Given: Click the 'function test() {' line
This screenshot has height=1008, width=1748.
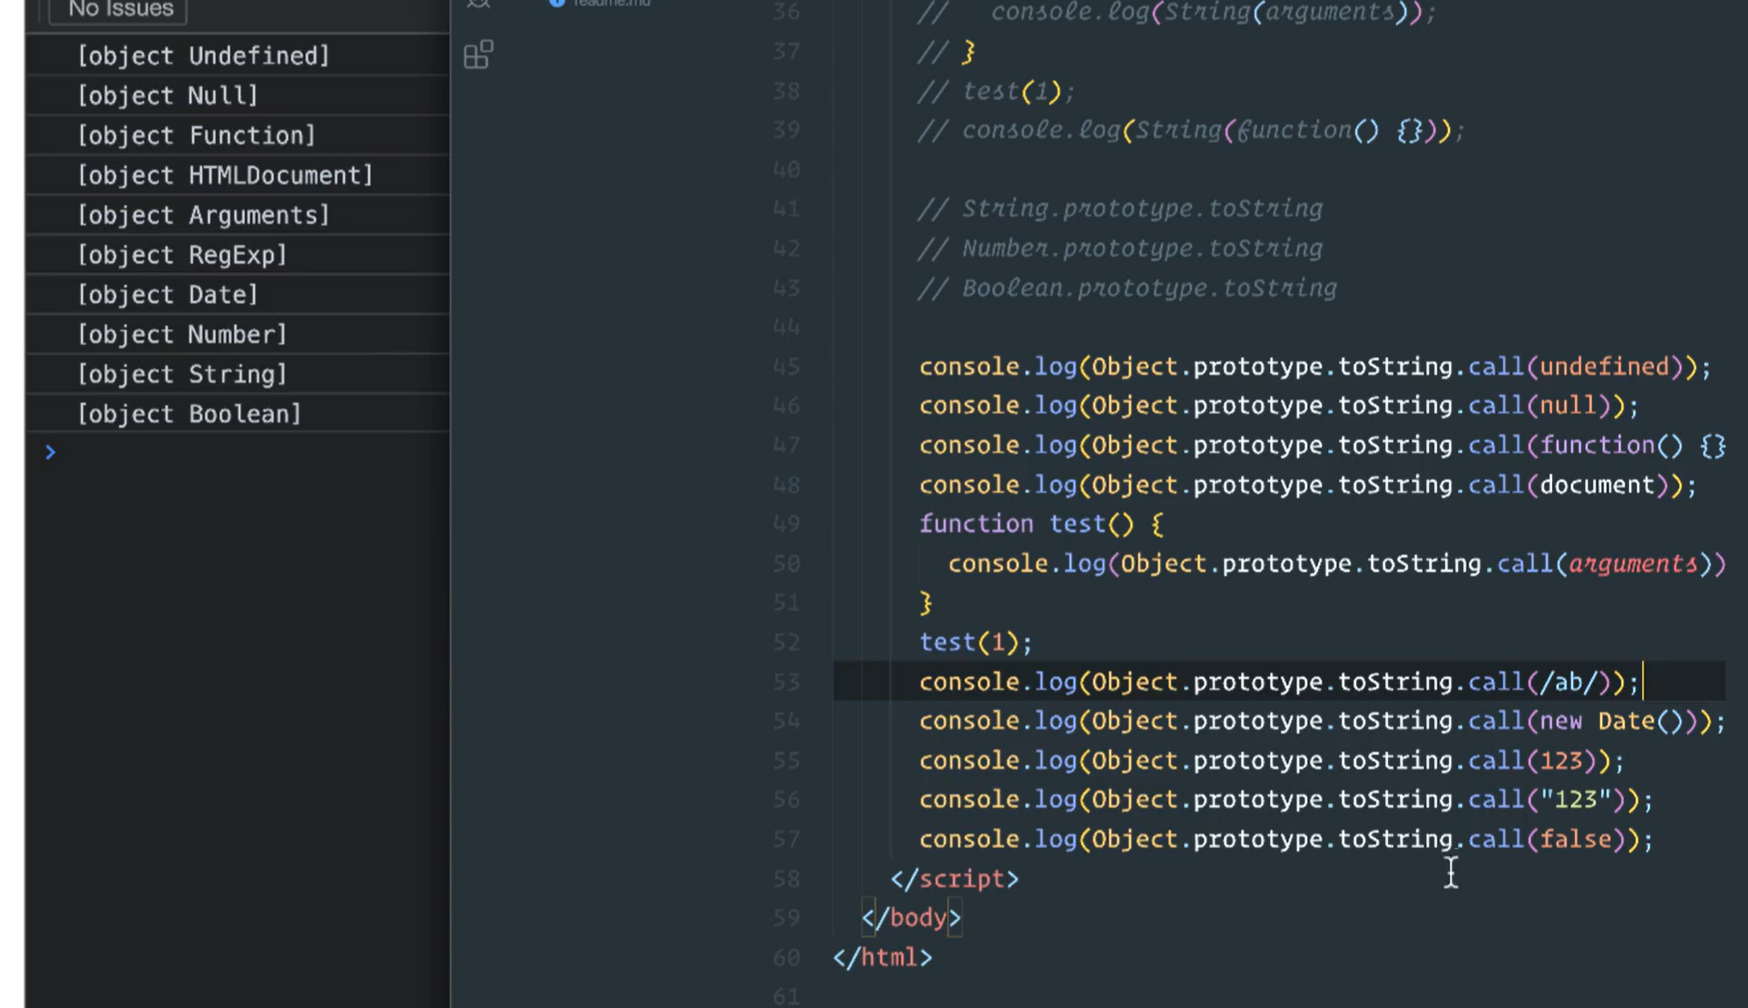Looking at the screenshot, I should [1041, 524].
